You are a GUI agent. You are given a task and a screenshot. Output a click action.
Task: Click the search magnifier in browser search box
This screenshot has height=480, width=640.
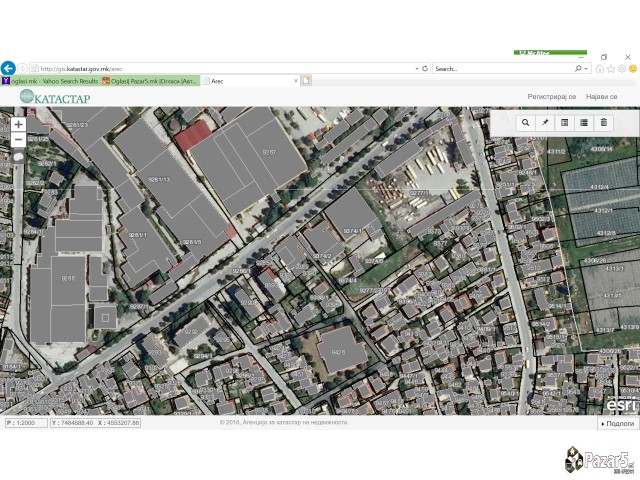tap(578, 68)
